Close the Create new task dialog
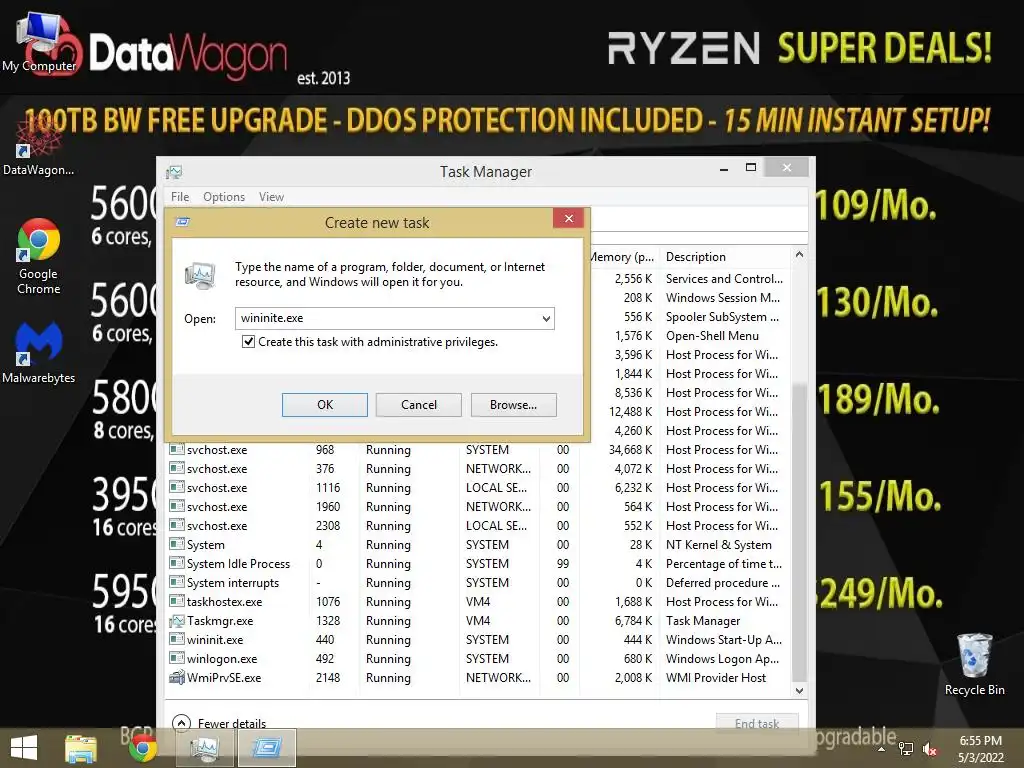 tap(568, 219)
